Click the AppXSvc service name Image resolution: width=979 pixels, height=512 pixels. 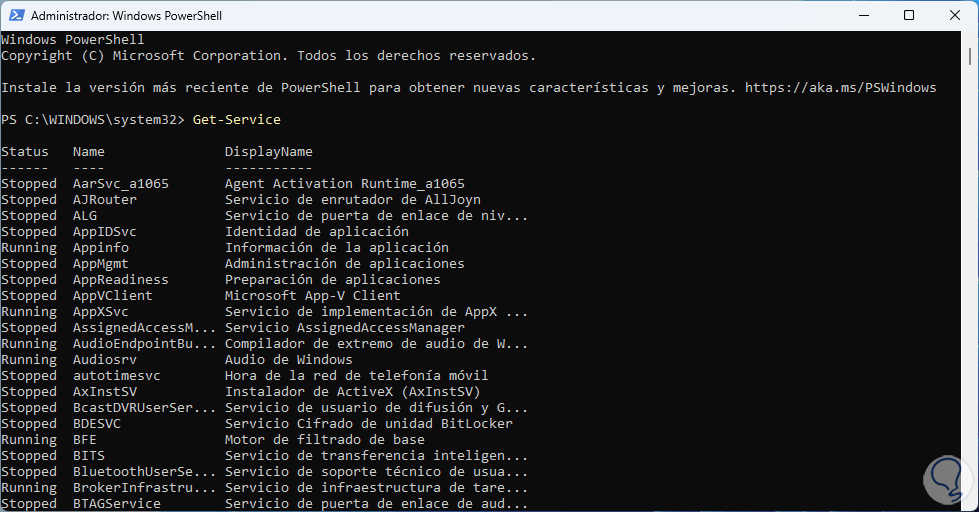(101, 312)
